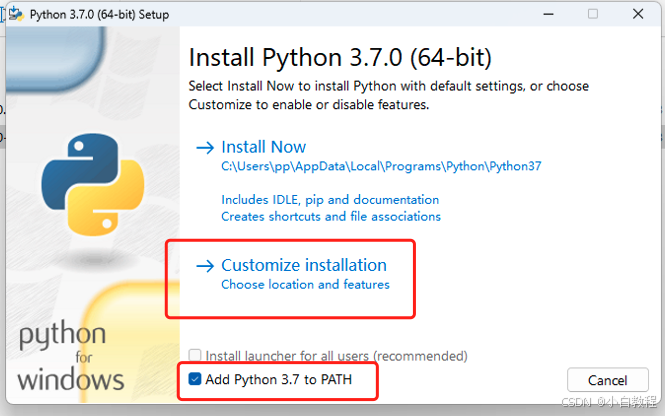Click 'Includes IDLE, pip and documentation' text
The height and width of the screenshot is (416, 665).
[330, 200]
